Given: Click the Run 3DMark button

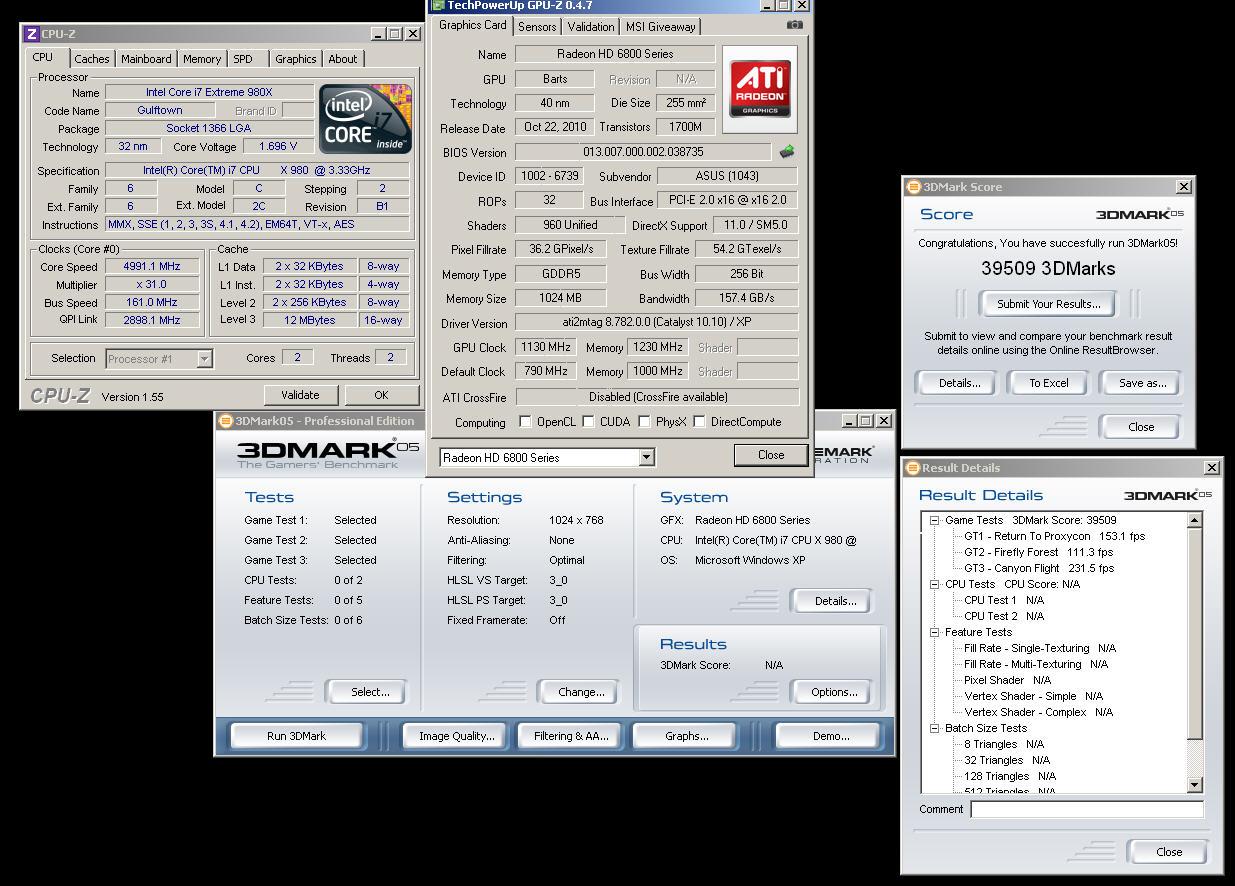Looking at the screenshot, I should 296,736.
